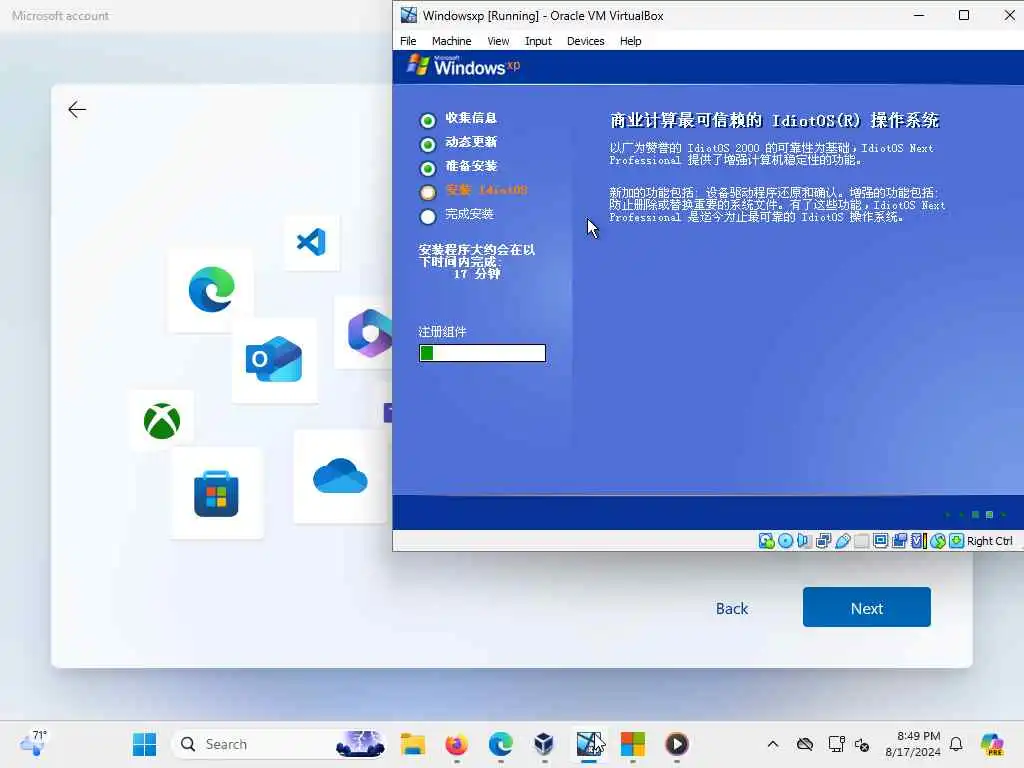Image resolution: width=1024 pixels, height=768 pixels.
Task: Click the 注册组件 label above the progress bar
Action: tap(442, 332)
